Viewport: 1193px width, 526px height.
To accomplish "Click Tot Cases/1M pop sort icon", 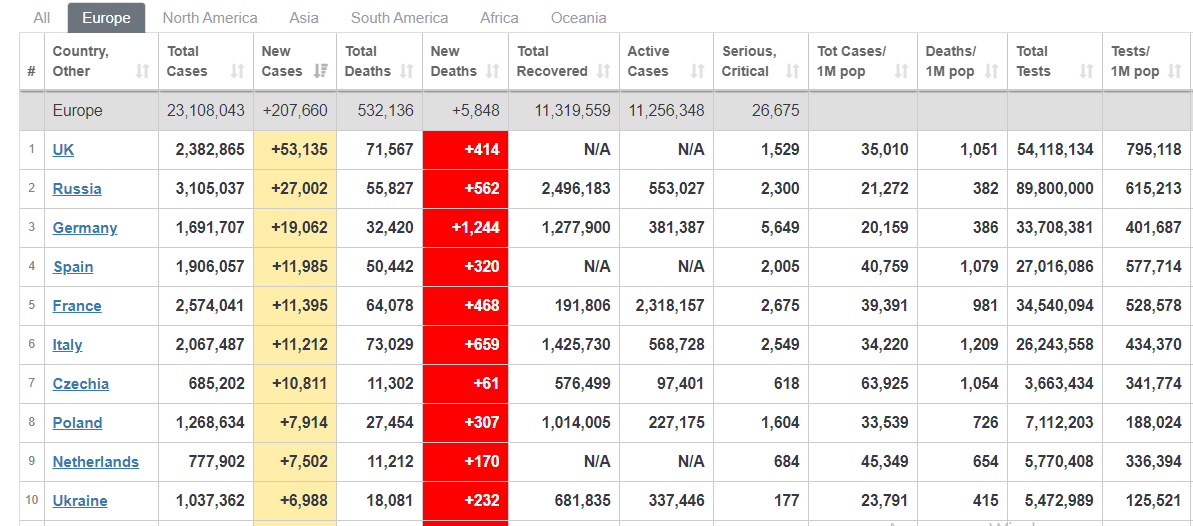I will click(x=901, y=71).
